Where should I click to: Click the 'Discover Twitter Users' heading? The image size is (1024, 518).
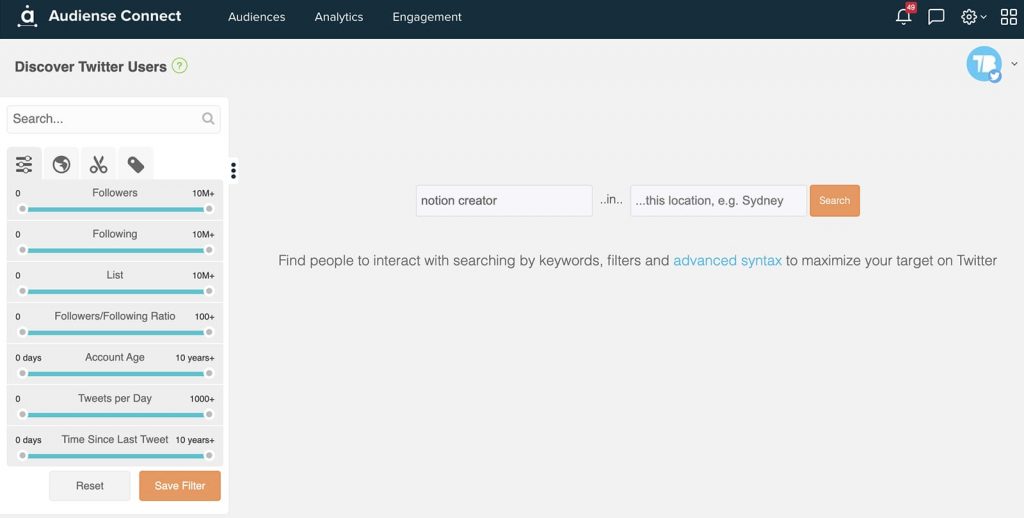pyautogui.click(x=90, y=67)
